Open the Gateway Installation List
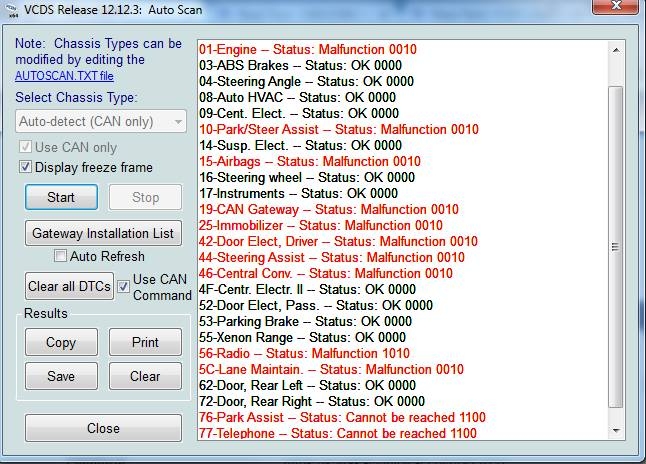Image resolution: width=646 pixels, height=464 pixels. [103, 233]
